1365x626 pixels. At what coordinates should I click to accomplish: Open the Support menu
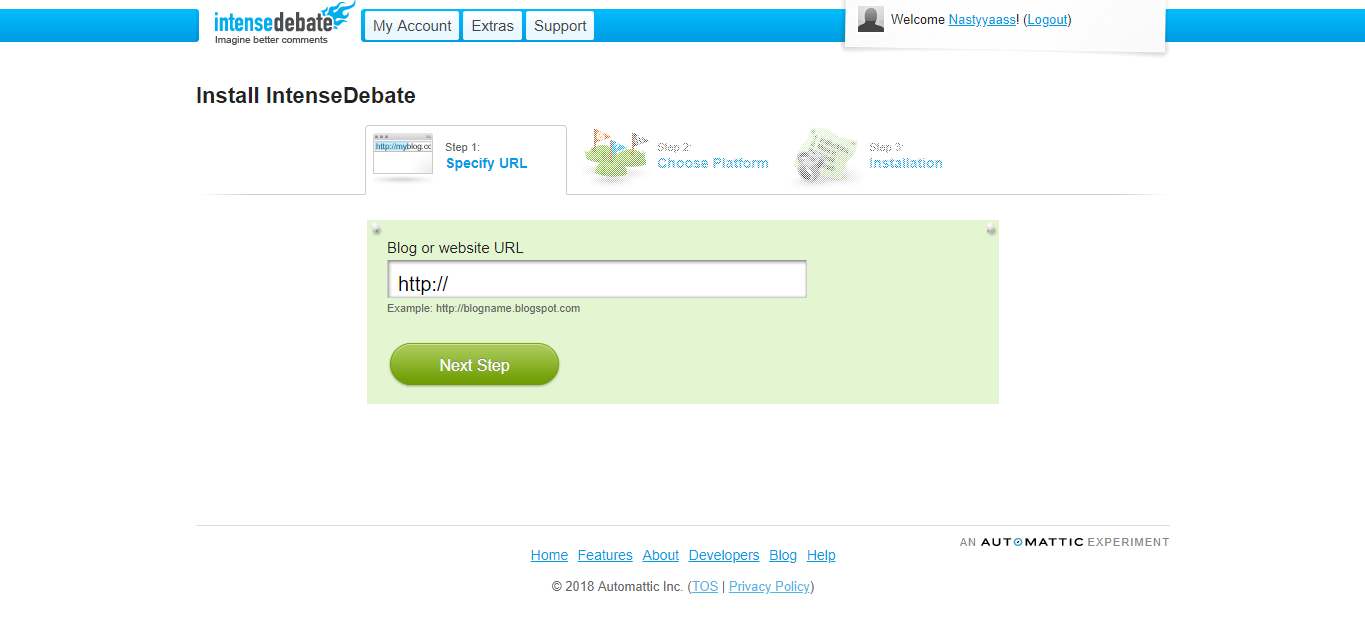(560, 26)
